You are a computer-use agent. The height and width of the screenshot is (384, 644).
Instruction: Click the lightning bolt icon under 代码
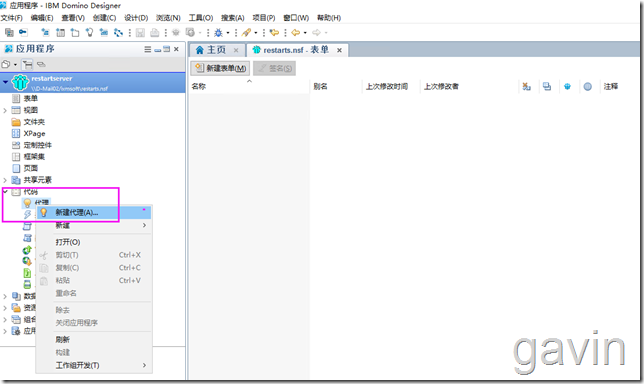28,214
